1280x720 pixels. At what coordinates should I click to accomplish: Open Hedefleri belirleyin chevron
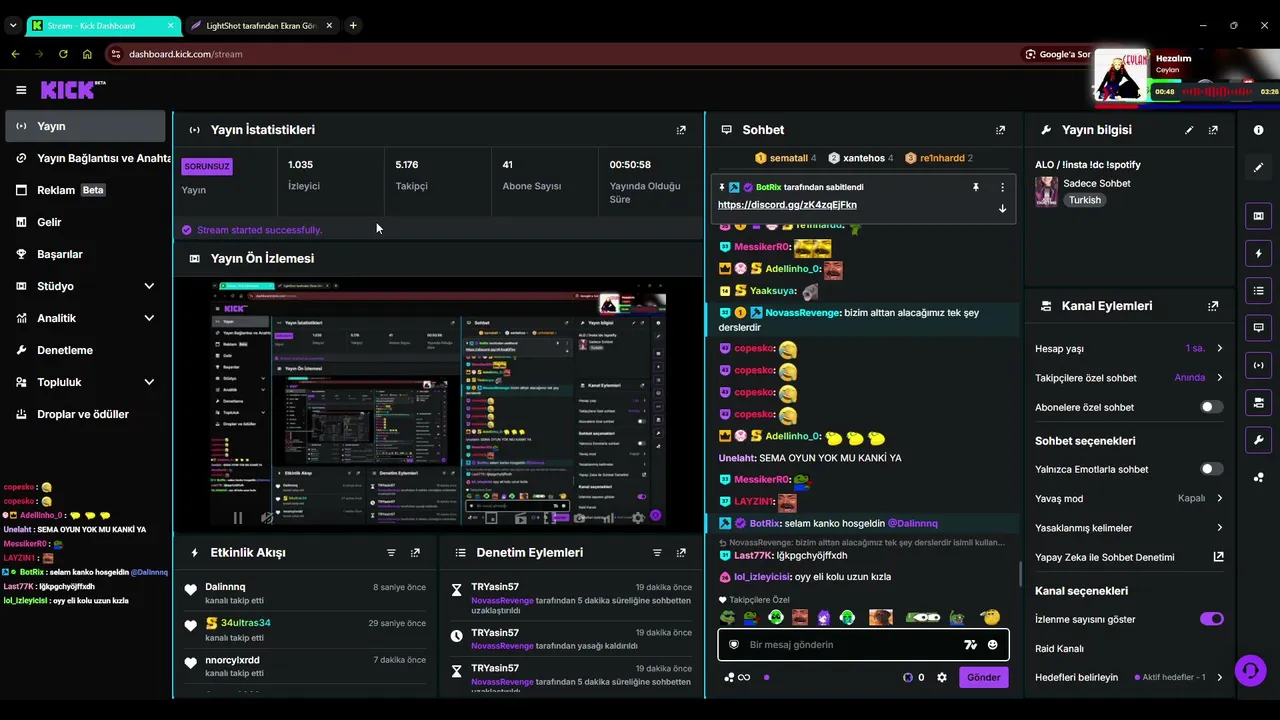click(1219, 677)
